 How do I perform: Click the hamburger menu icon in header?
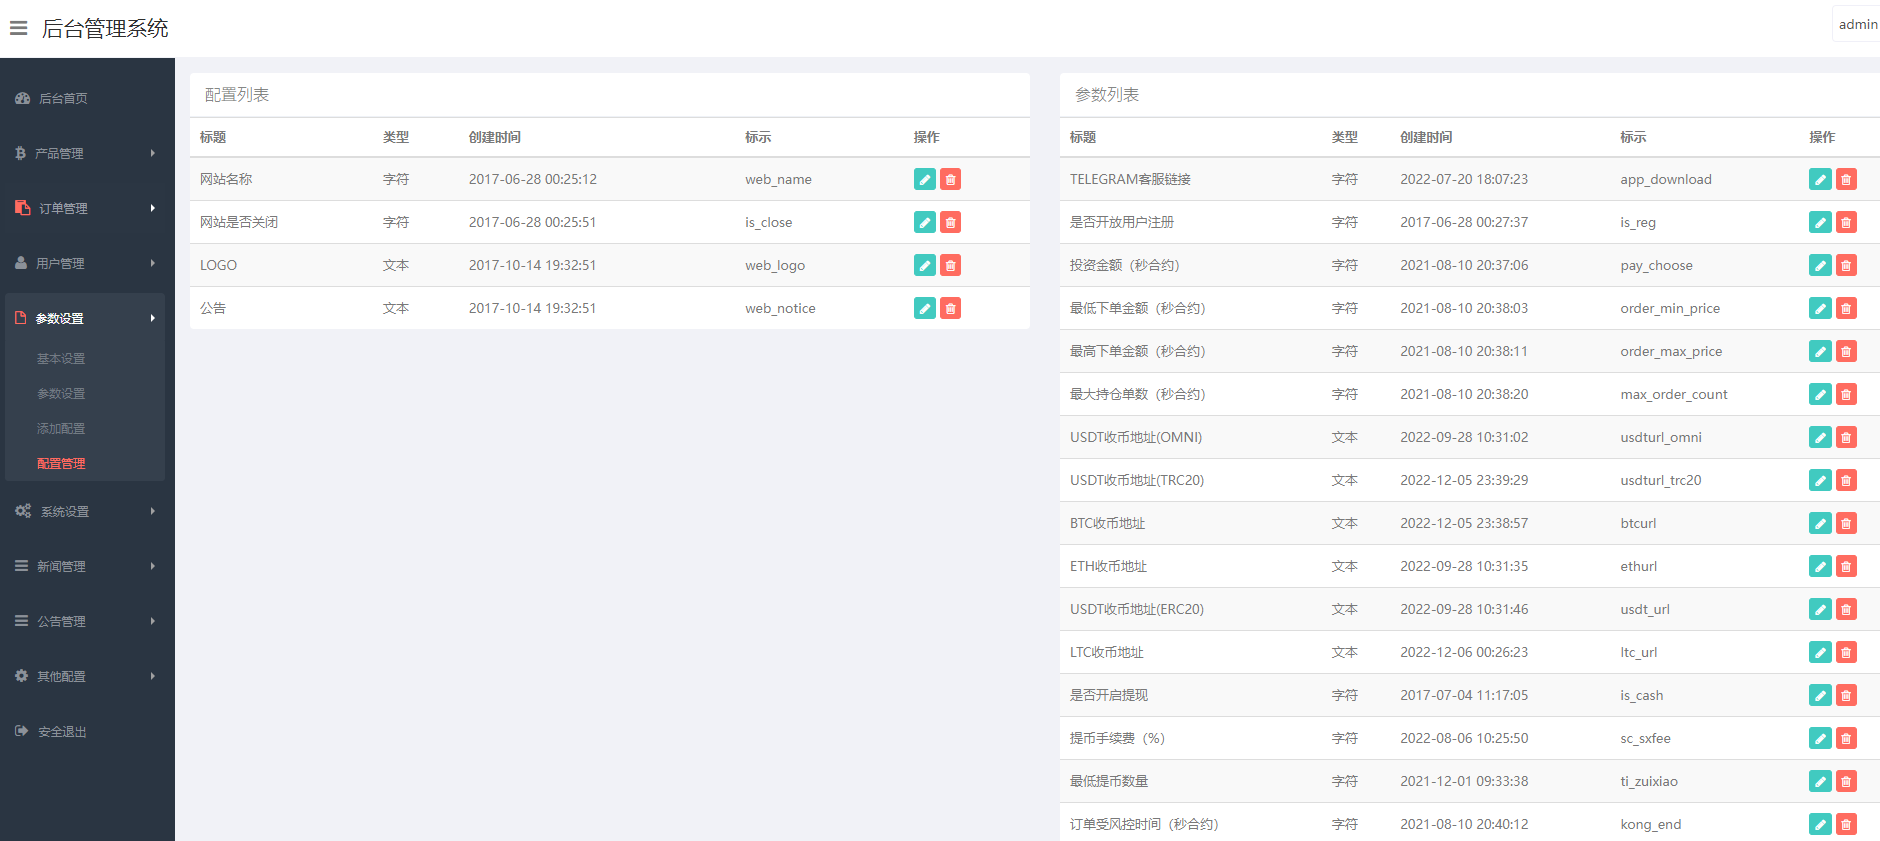pyautogui.click(x=18, y=28)
